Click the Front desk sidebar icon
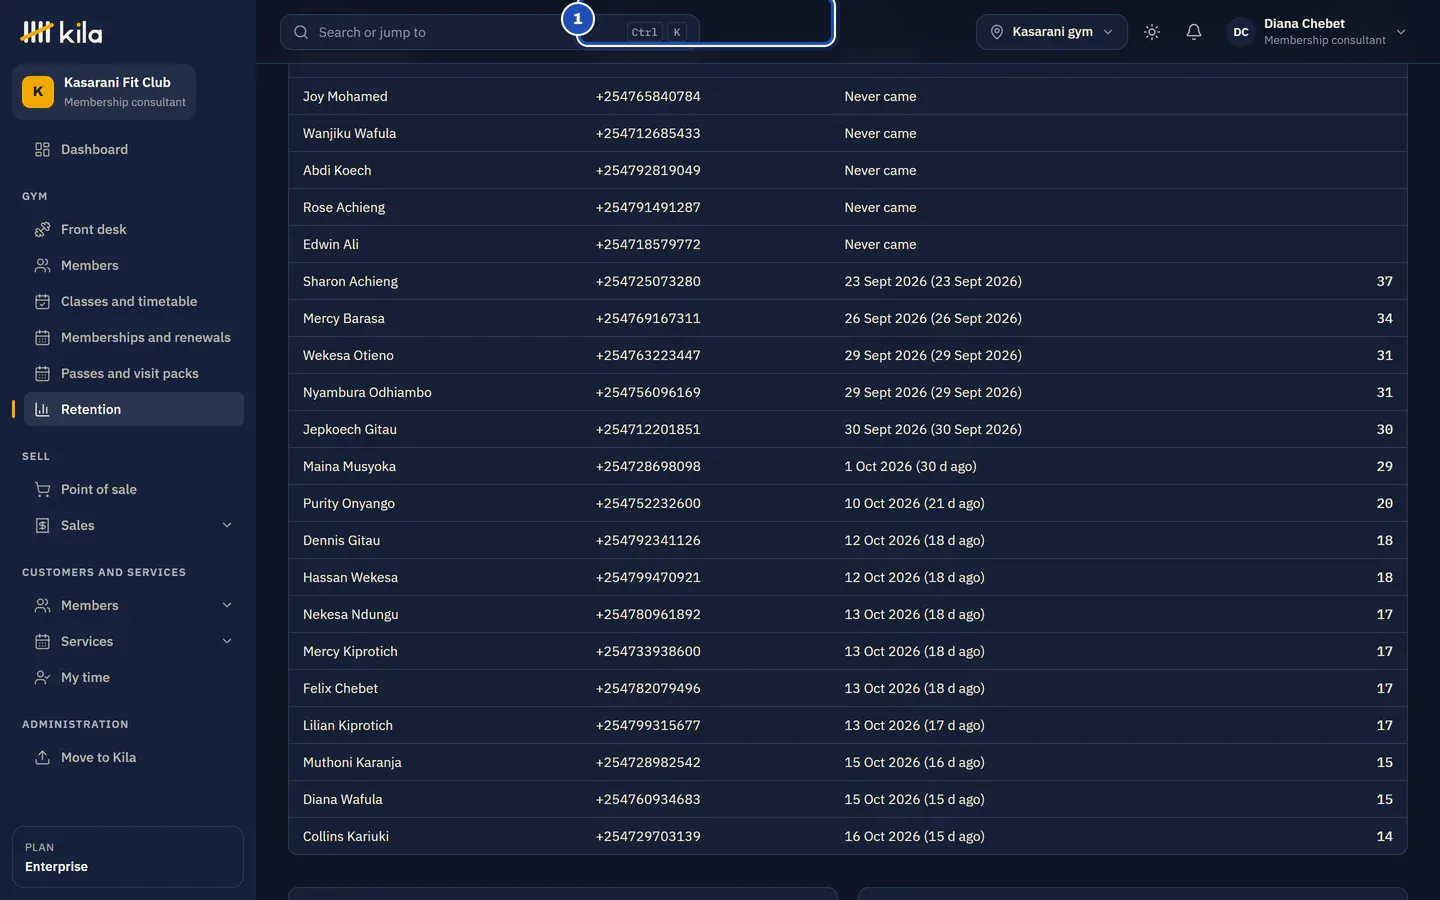The image size is (1440, 900). point(42,229)
